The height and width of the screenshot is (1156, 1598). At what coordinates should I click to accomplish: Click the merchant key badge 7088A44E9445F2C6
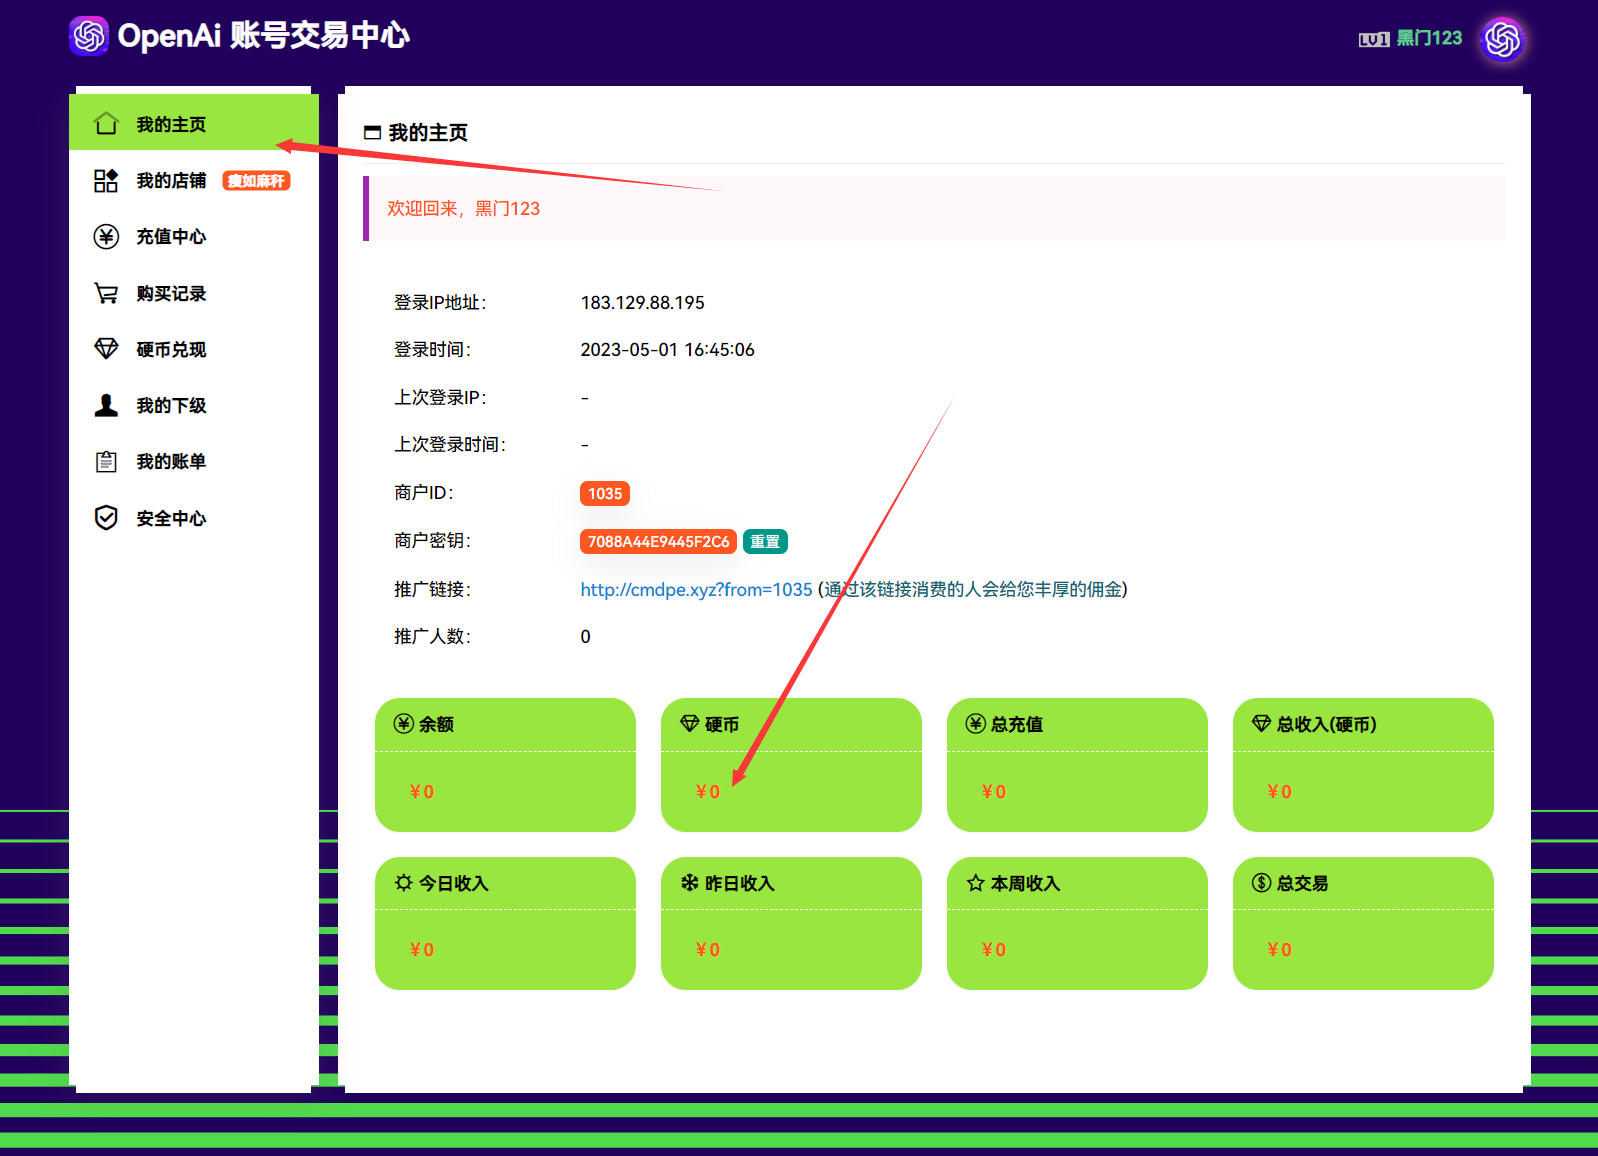tap(658, 541)
